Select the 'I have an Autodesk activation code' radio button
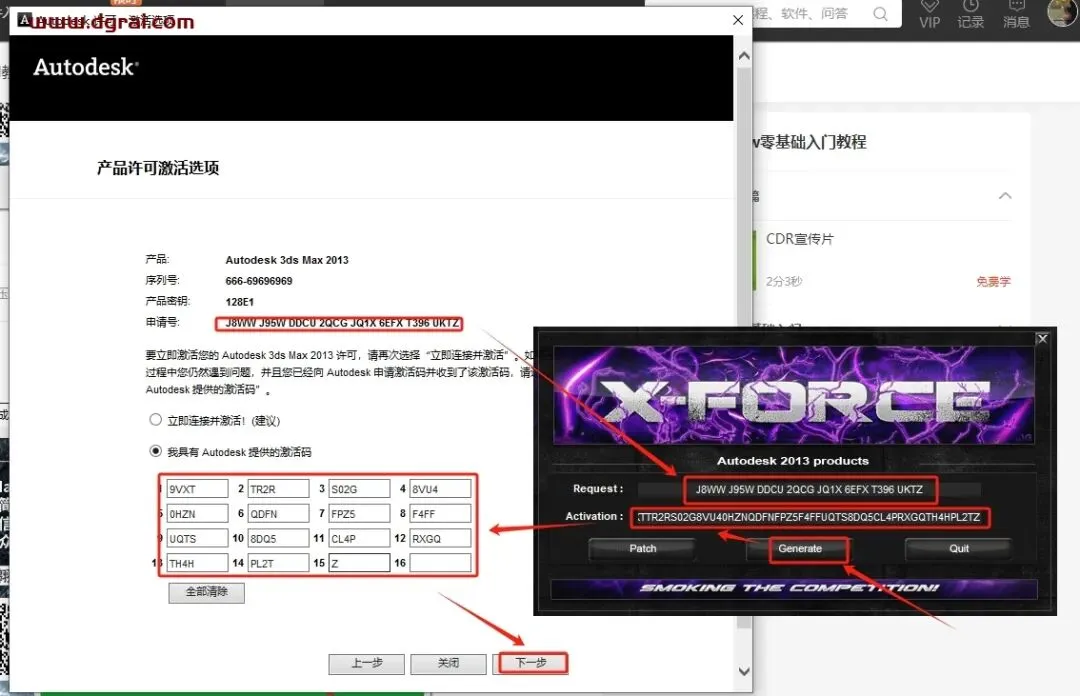The image size is (1080, 696). pyautogui.click(x=156, y=451)
